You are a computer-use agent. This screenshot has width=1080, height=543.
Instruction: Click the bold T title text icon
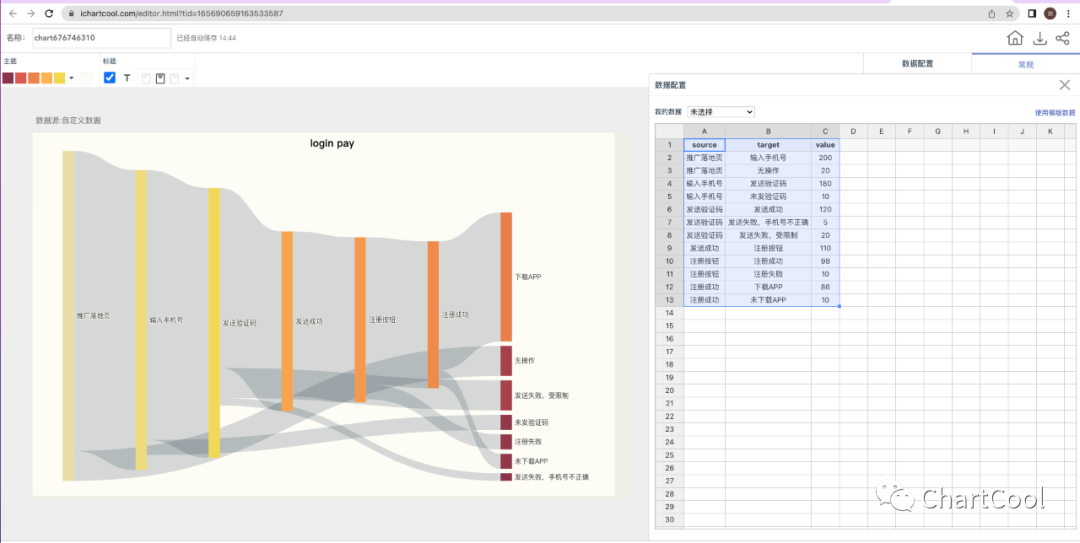point(127,78)
